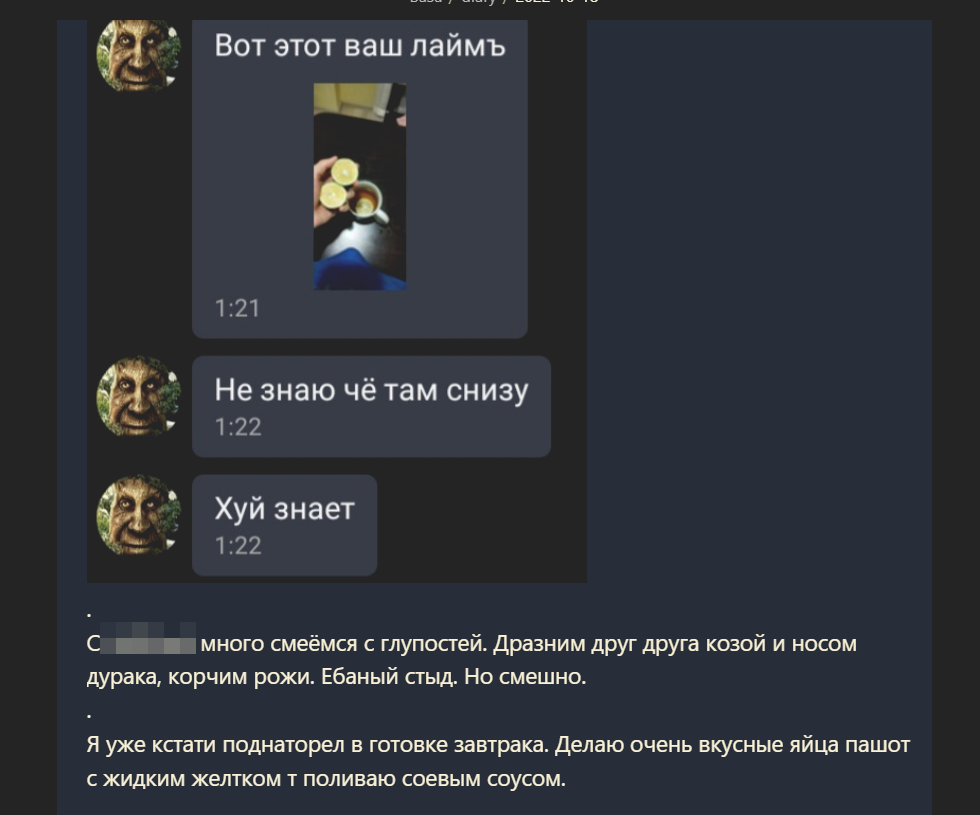
Task: Open the basa breadcrumb at the top
Action: tap(425, 2)
